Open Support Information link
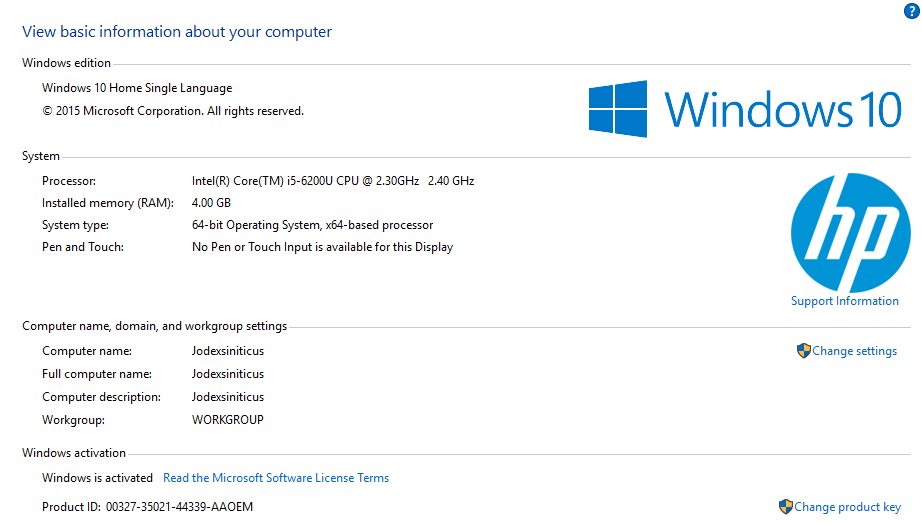Screen dimensions: 922x525 [844, 301]
